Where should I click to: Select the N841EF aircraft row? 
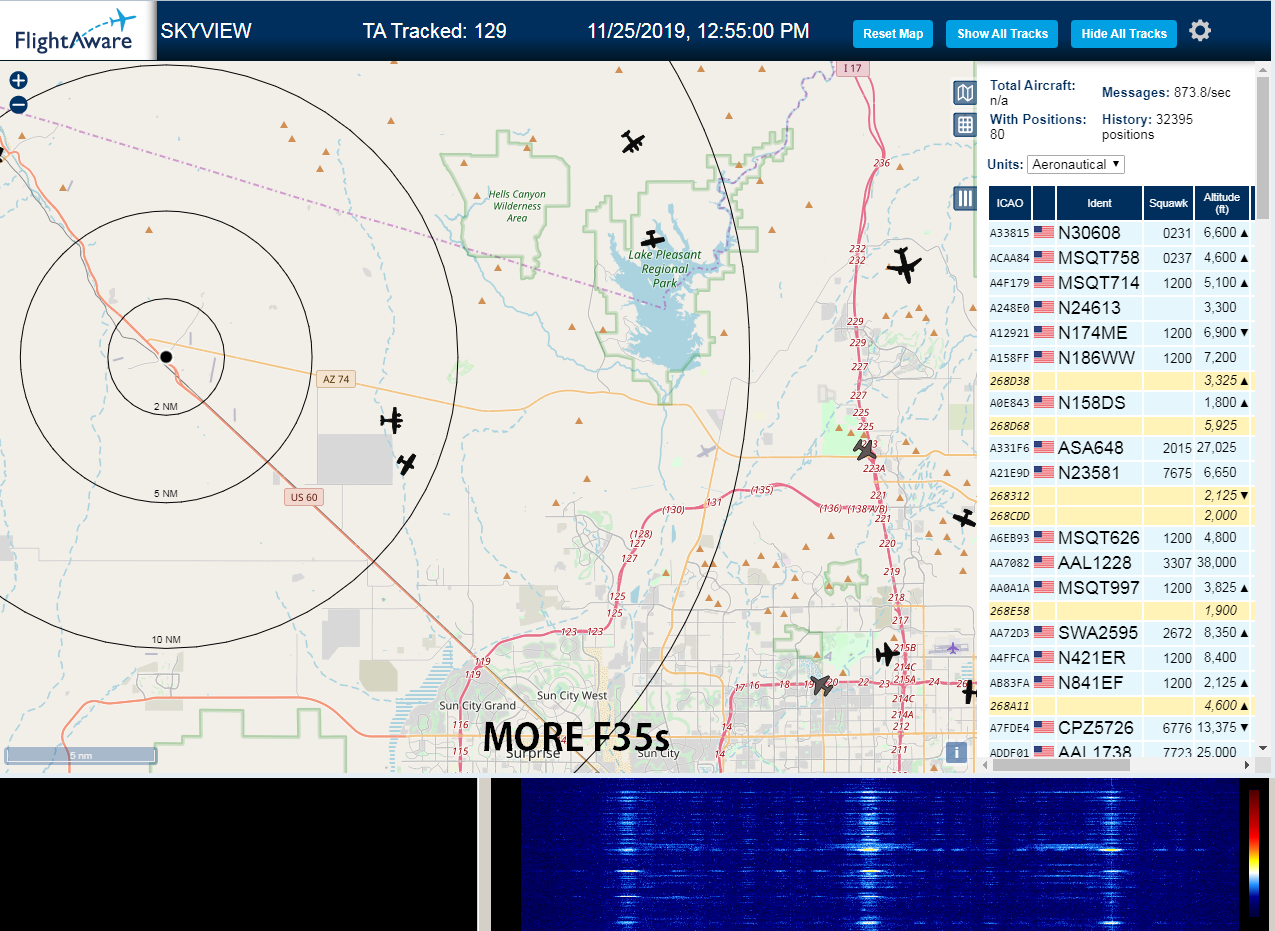coord(1120,682)
